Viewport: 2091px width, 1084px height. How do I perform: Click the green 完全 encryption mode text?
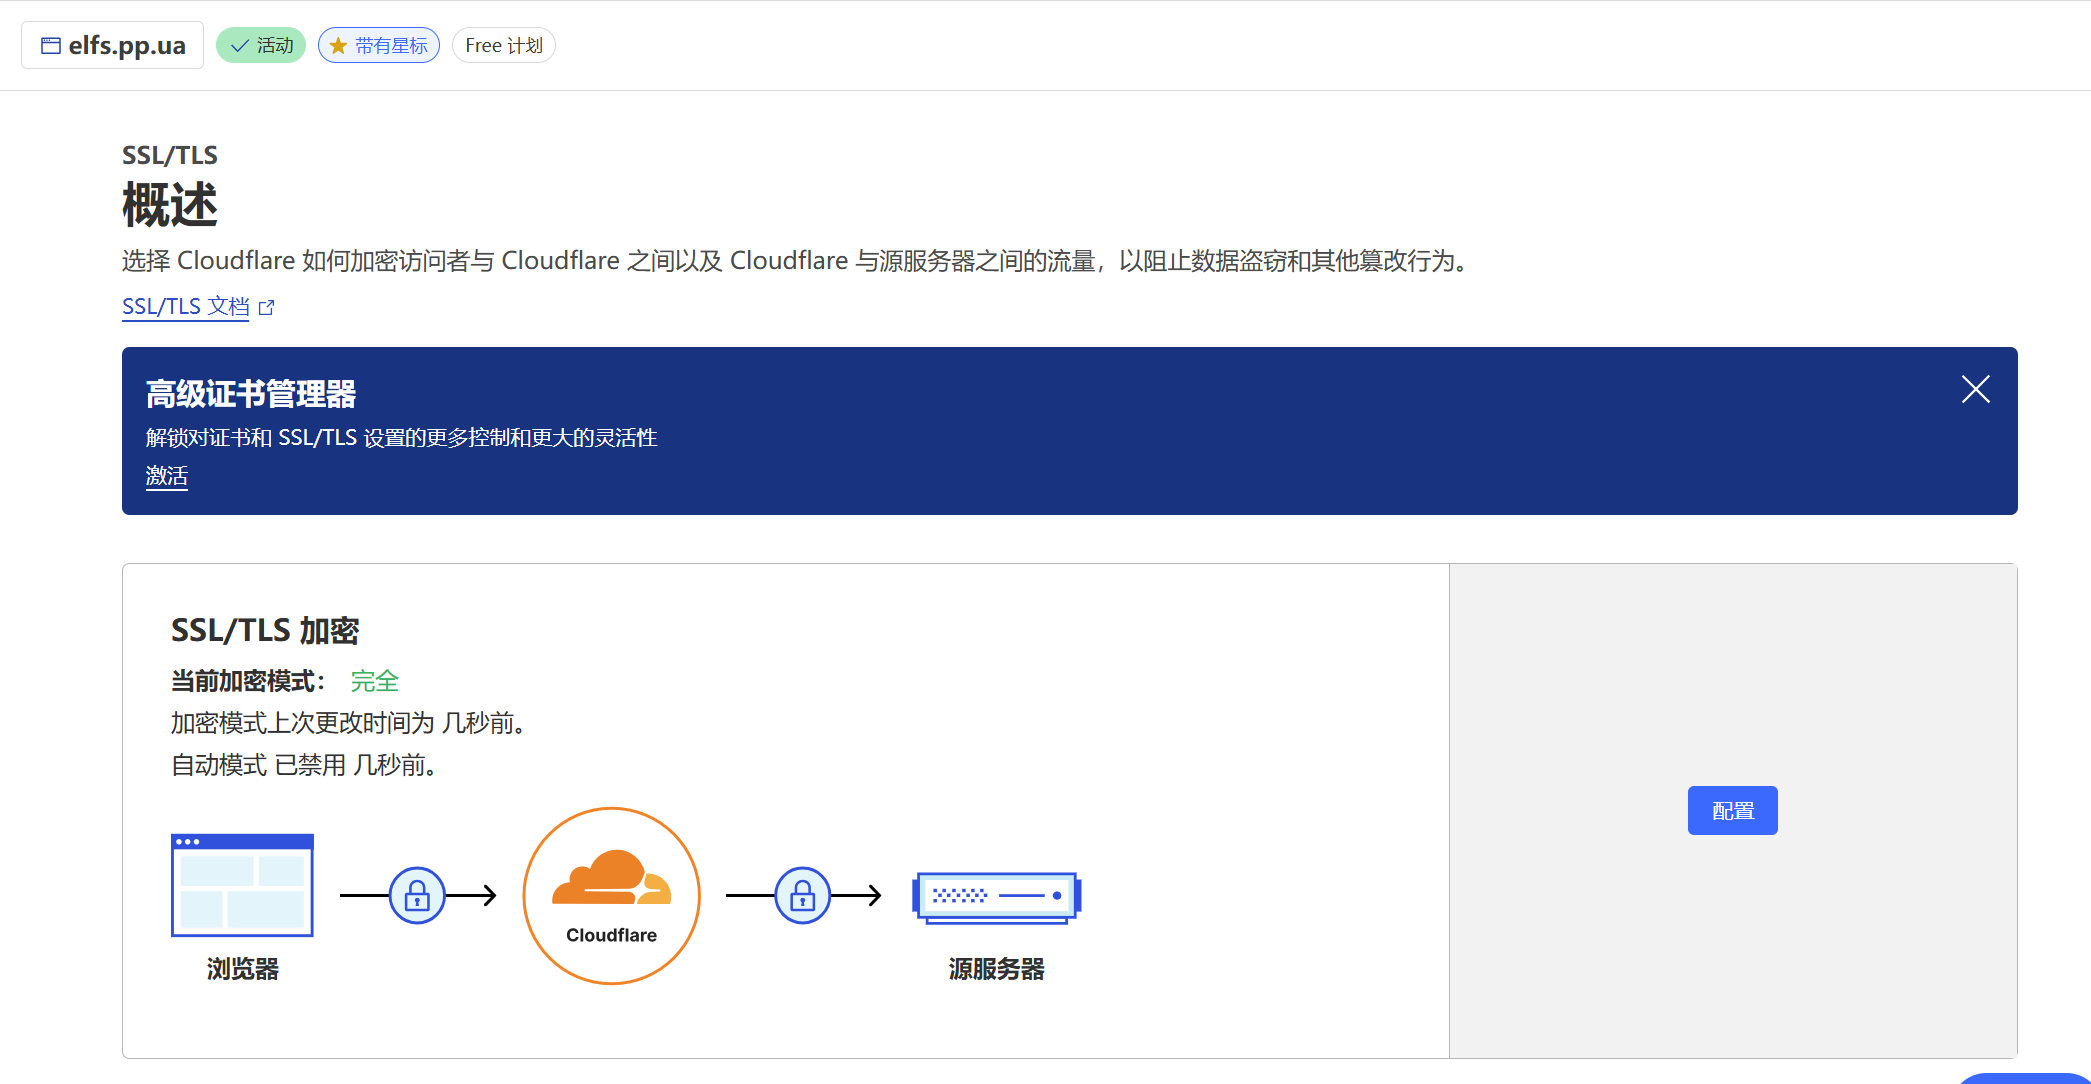coord(375,681)
